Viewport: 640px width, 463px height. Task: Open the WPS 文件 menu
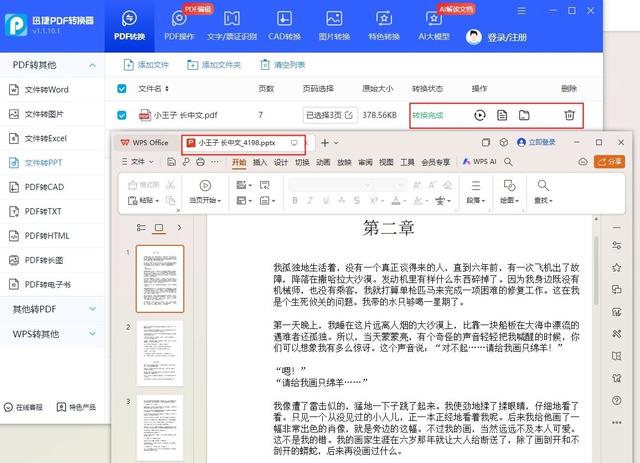pos(138,162)
